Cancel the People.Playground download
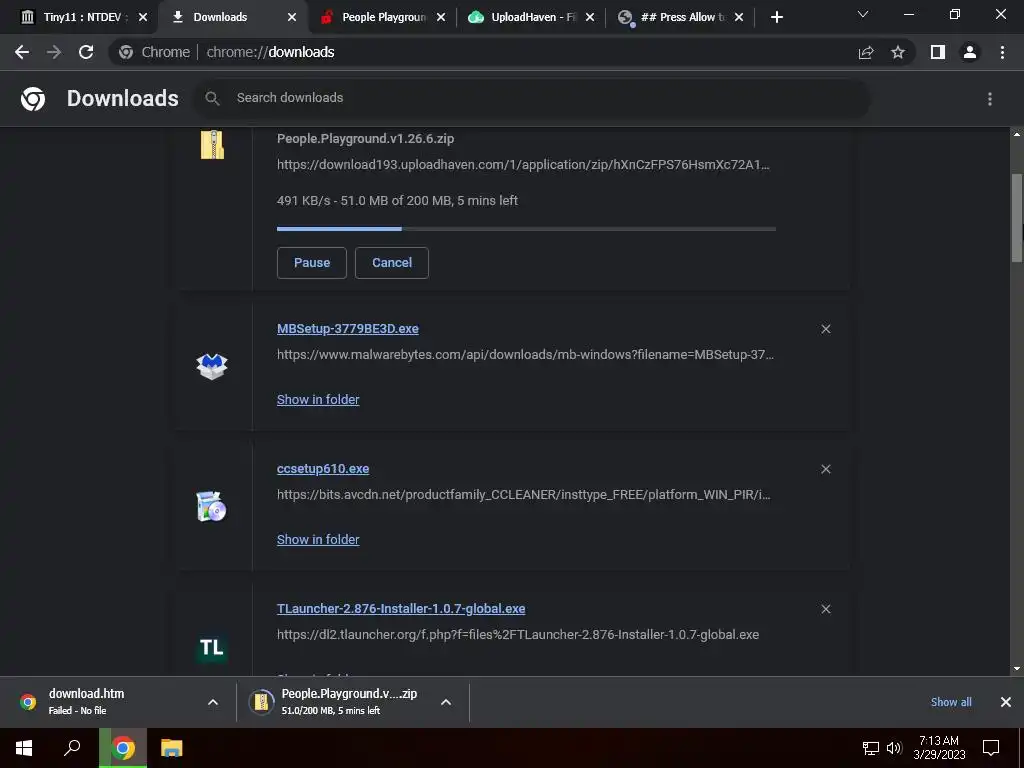This screenshot has height=768, width=1024. click(392, 263)
